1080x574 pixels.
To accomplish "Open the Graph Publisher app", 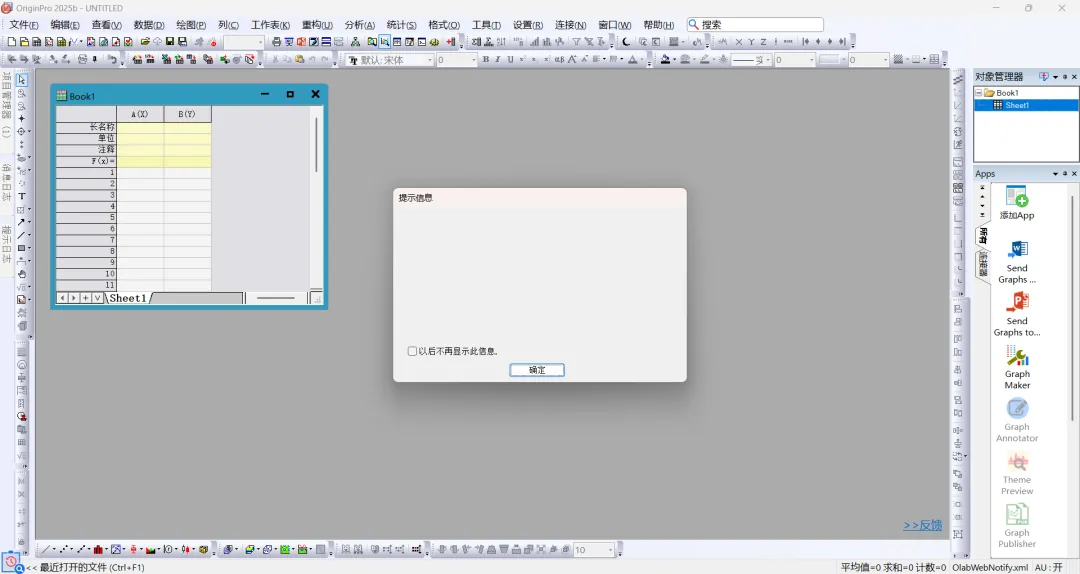I will (1017, 526).
